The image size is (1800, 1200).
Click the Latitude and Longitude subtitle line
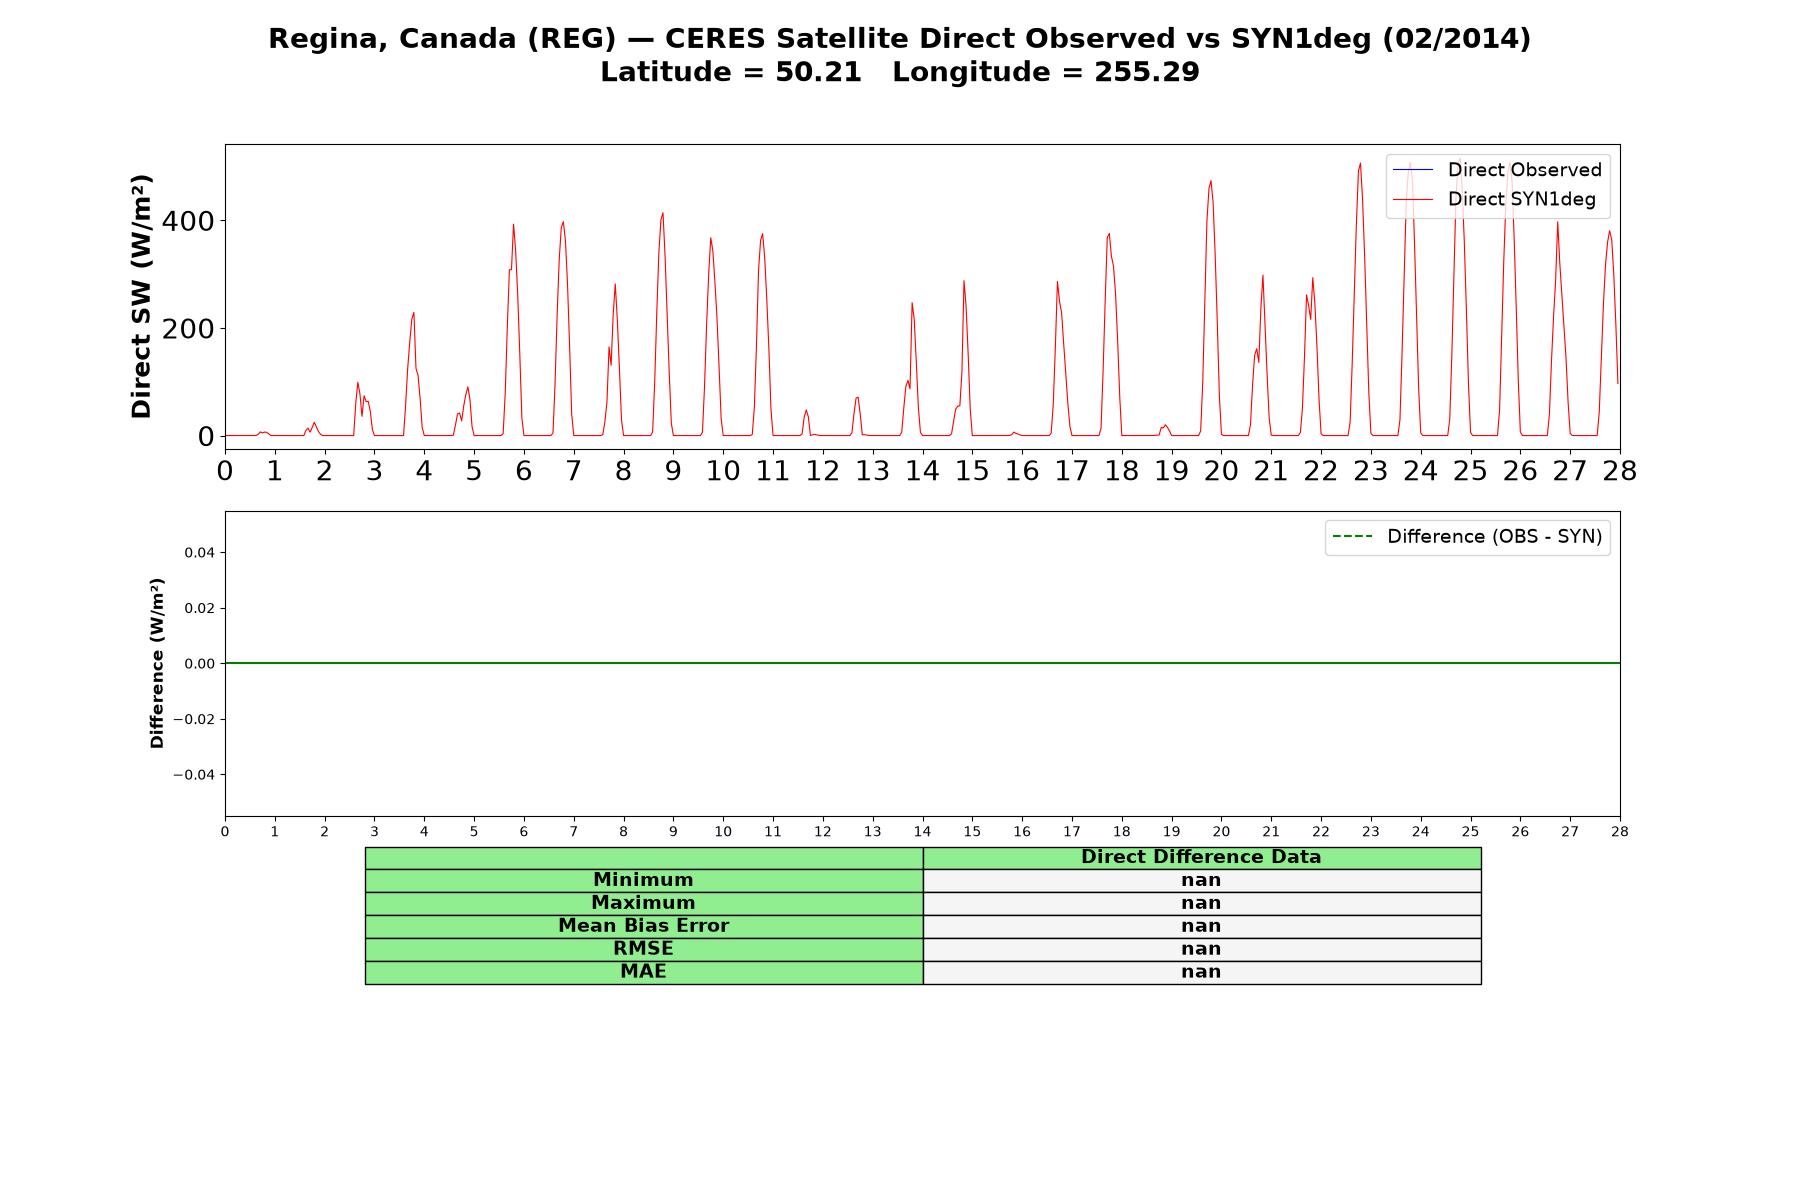(900, 72)
